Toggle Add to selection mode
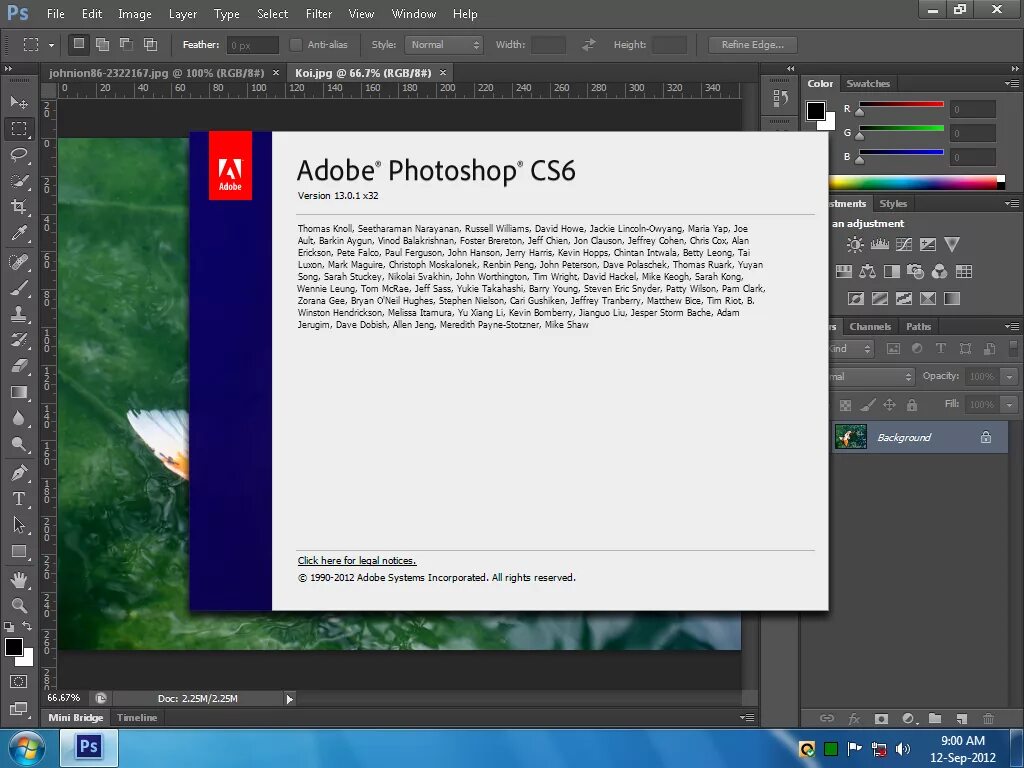1024x768 pixels. 103,44
